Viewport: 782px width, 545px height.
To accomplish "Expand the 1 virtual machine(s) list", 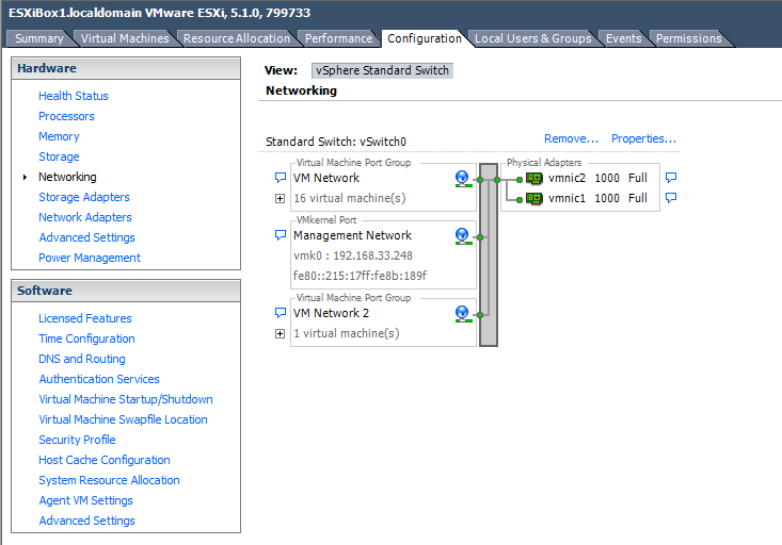I will [x=280, y=333].
